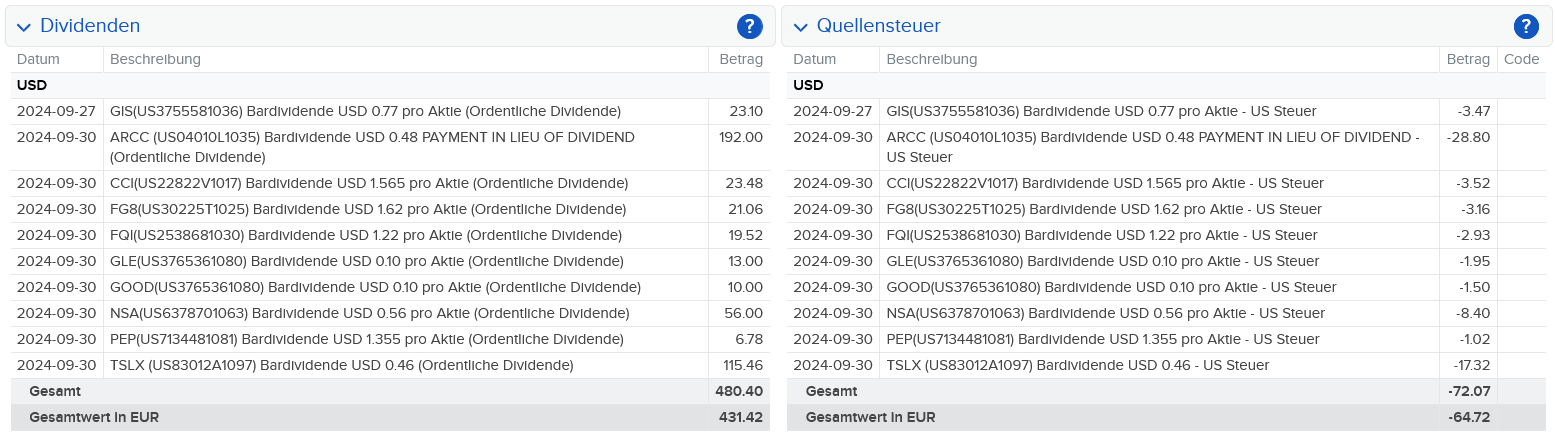Viewport: 1555px width, 435px height.
Task: Select Datum column header in Dividenden table
Action: tap(38, 59)
